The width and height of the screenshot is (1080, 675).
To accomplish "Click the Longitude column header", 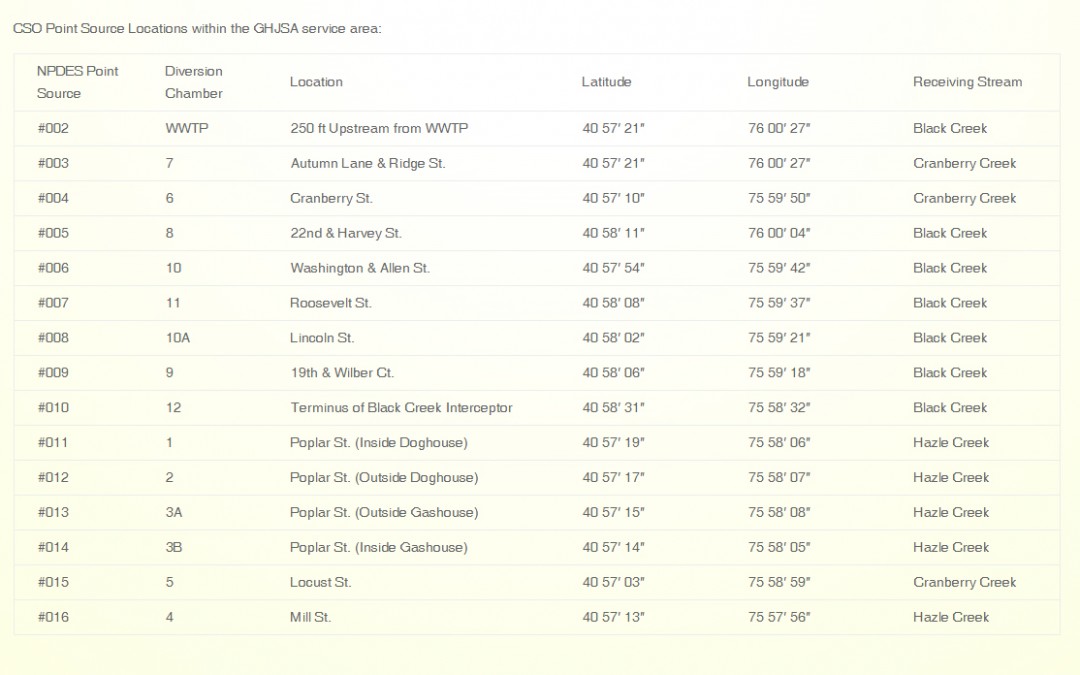I will coord(777,82).
